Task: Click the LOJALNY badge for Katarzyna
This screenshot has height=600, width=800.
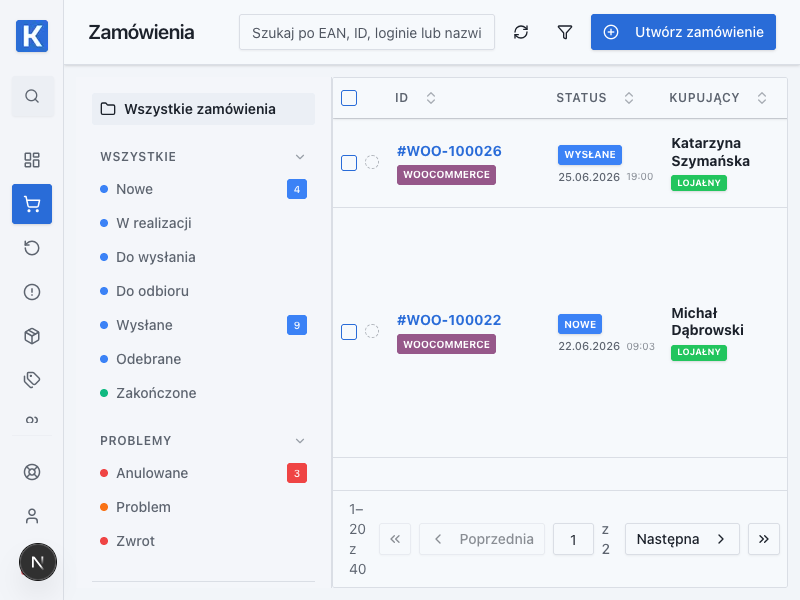Action: (699, 183)
